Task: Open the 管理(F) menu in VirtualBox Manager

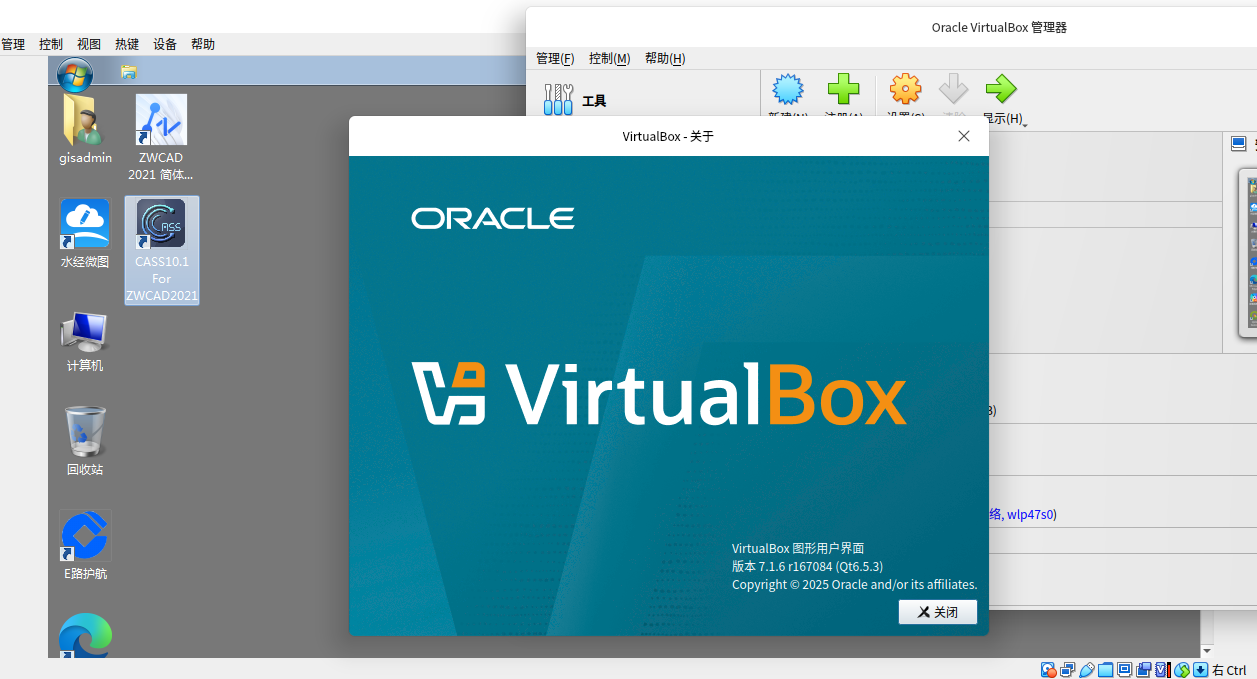Action: coord(555,58)
